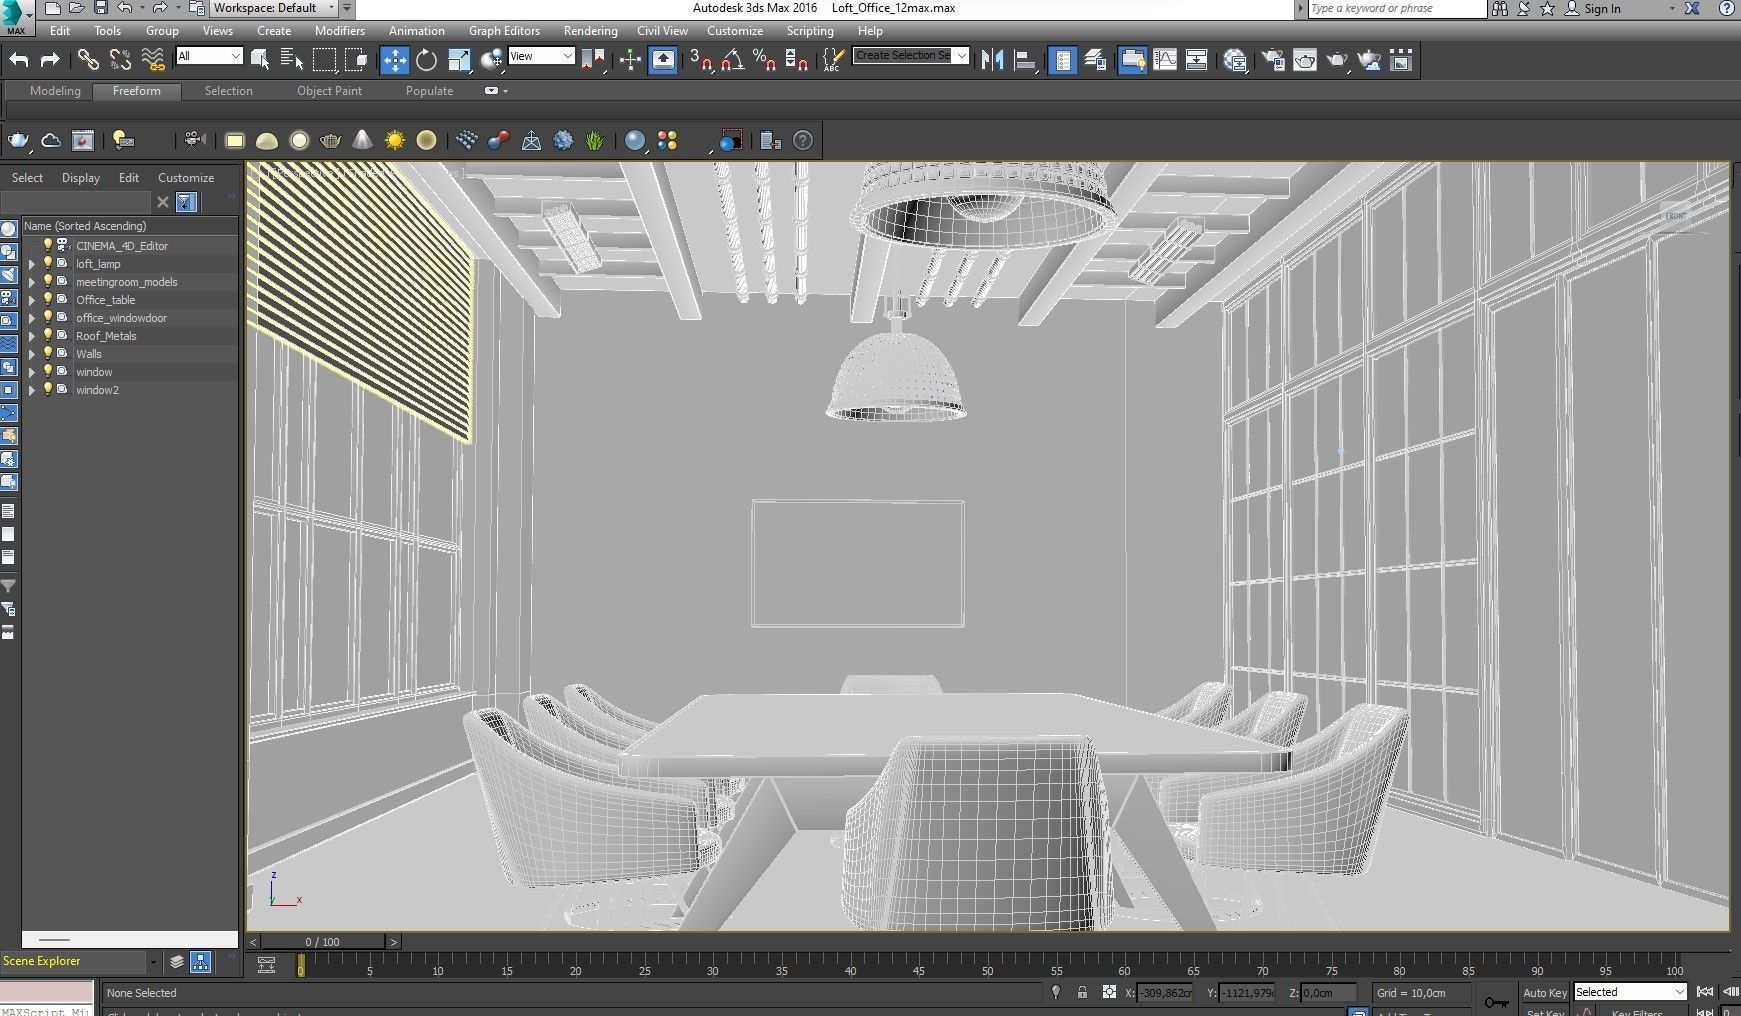Screen dimensions: 1741x1016
Task: Click the Undo arrow
Action: [19, 60]
